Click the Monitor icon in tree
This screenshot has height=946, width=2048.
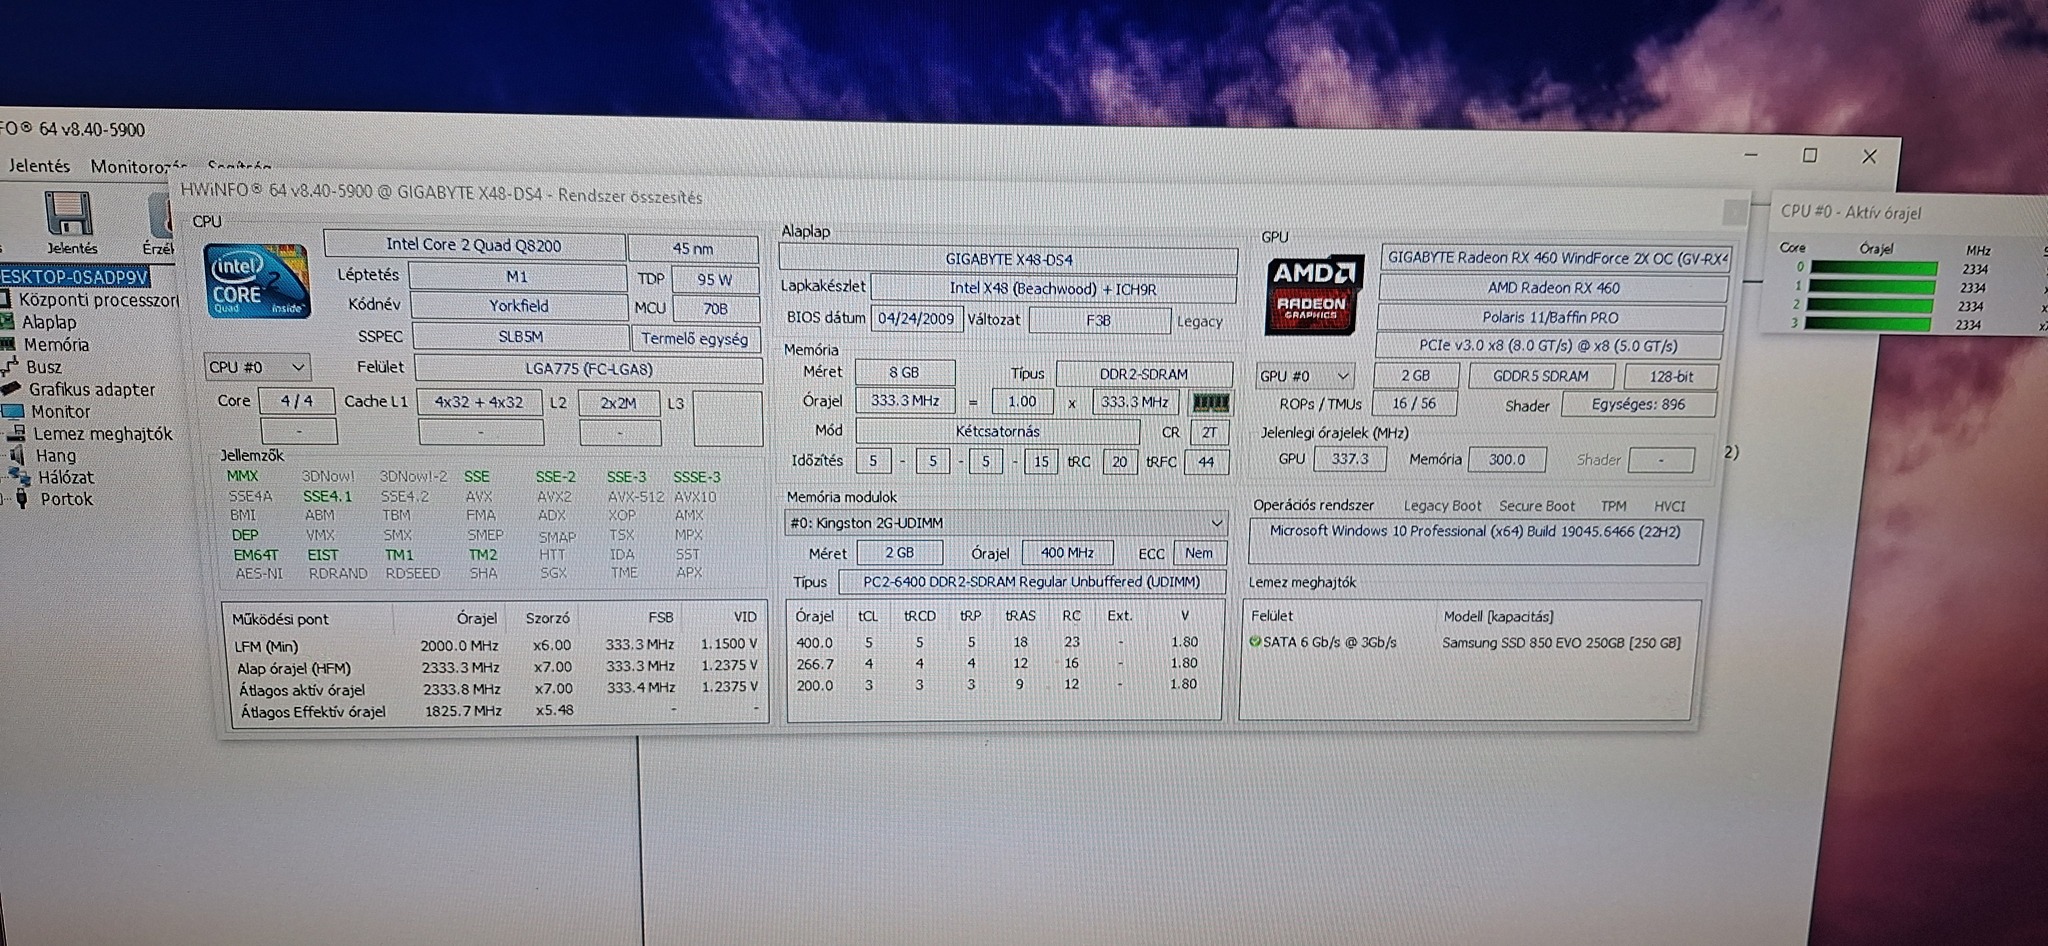click(12, 411)
